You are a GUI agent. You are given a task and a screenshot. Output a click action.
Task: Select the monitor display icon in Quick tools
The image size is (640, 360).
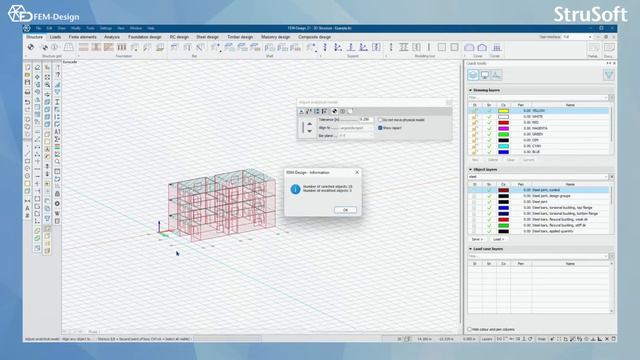coord(484,75)
